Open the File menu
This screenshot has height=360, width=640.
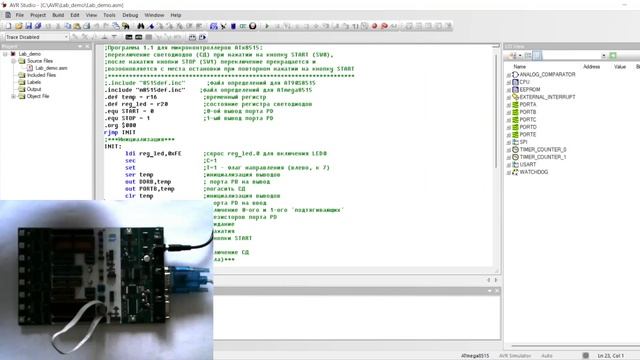pos(20,15)
